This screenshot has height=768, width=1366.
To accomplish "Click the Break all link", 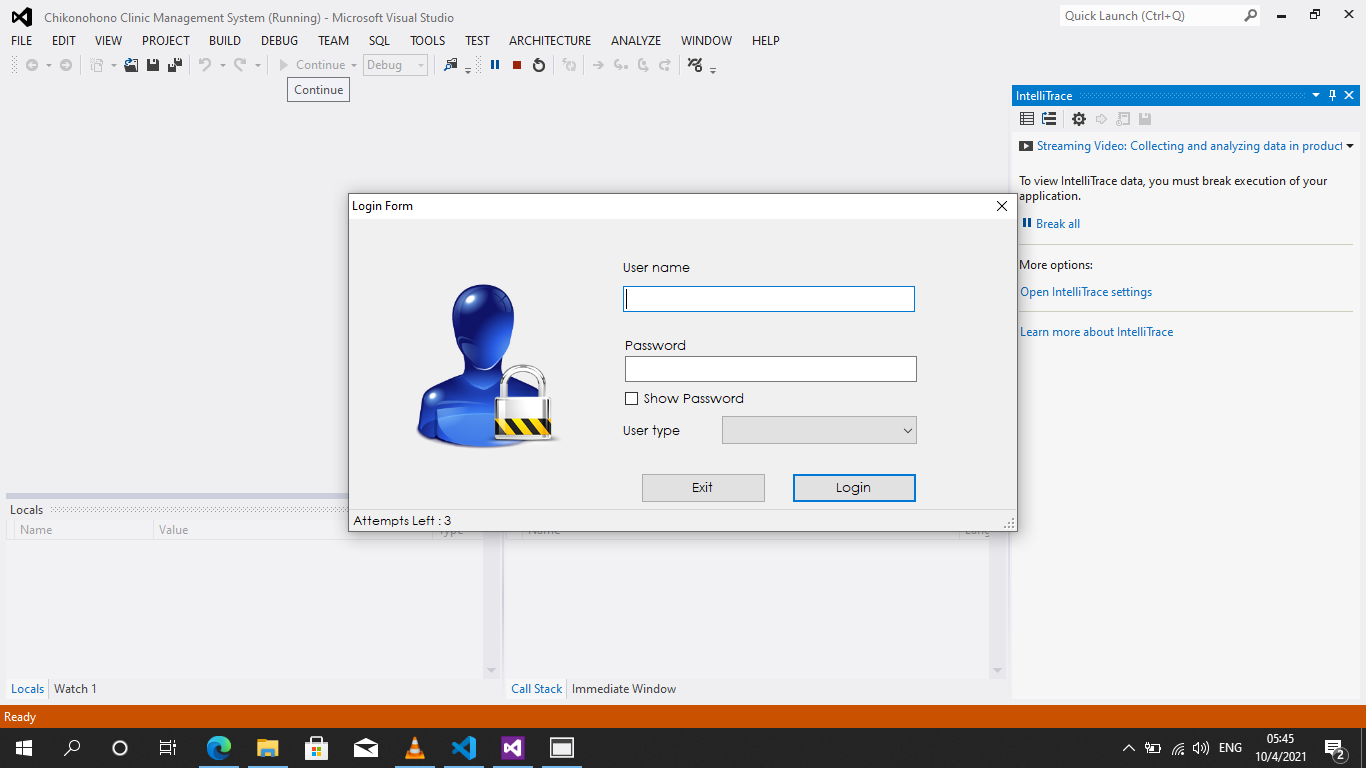I will tap(1058, 224).
